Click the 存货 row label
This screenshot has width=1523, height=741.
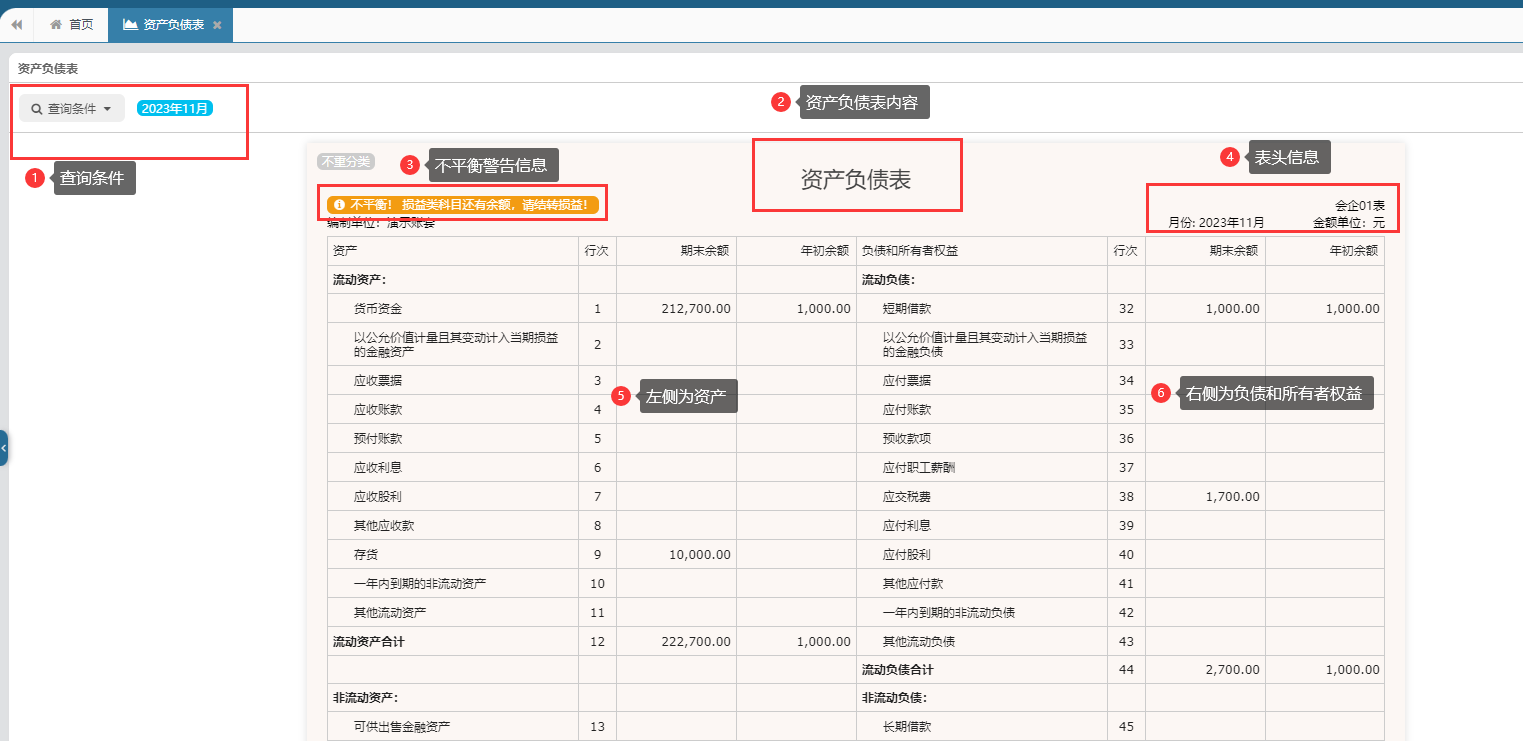(366, 554)
